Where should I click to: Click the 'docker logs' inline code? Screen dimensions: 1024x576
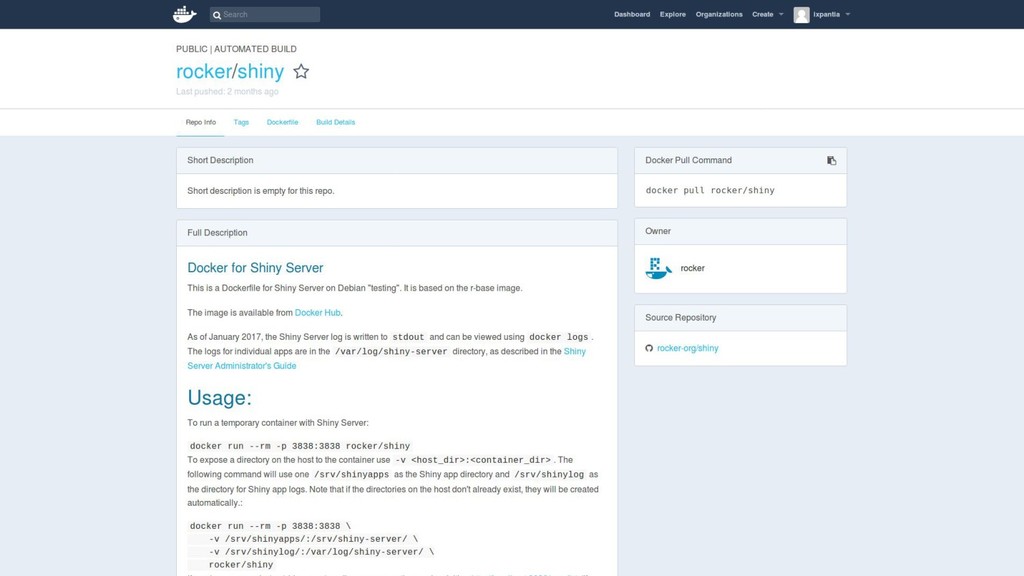pyautogui.click(x=559, y=337)
